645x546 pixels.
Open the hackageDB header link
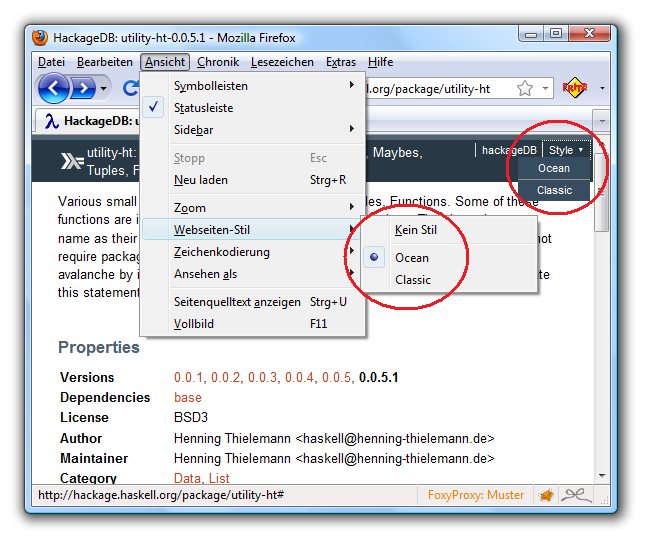point(509,150)
